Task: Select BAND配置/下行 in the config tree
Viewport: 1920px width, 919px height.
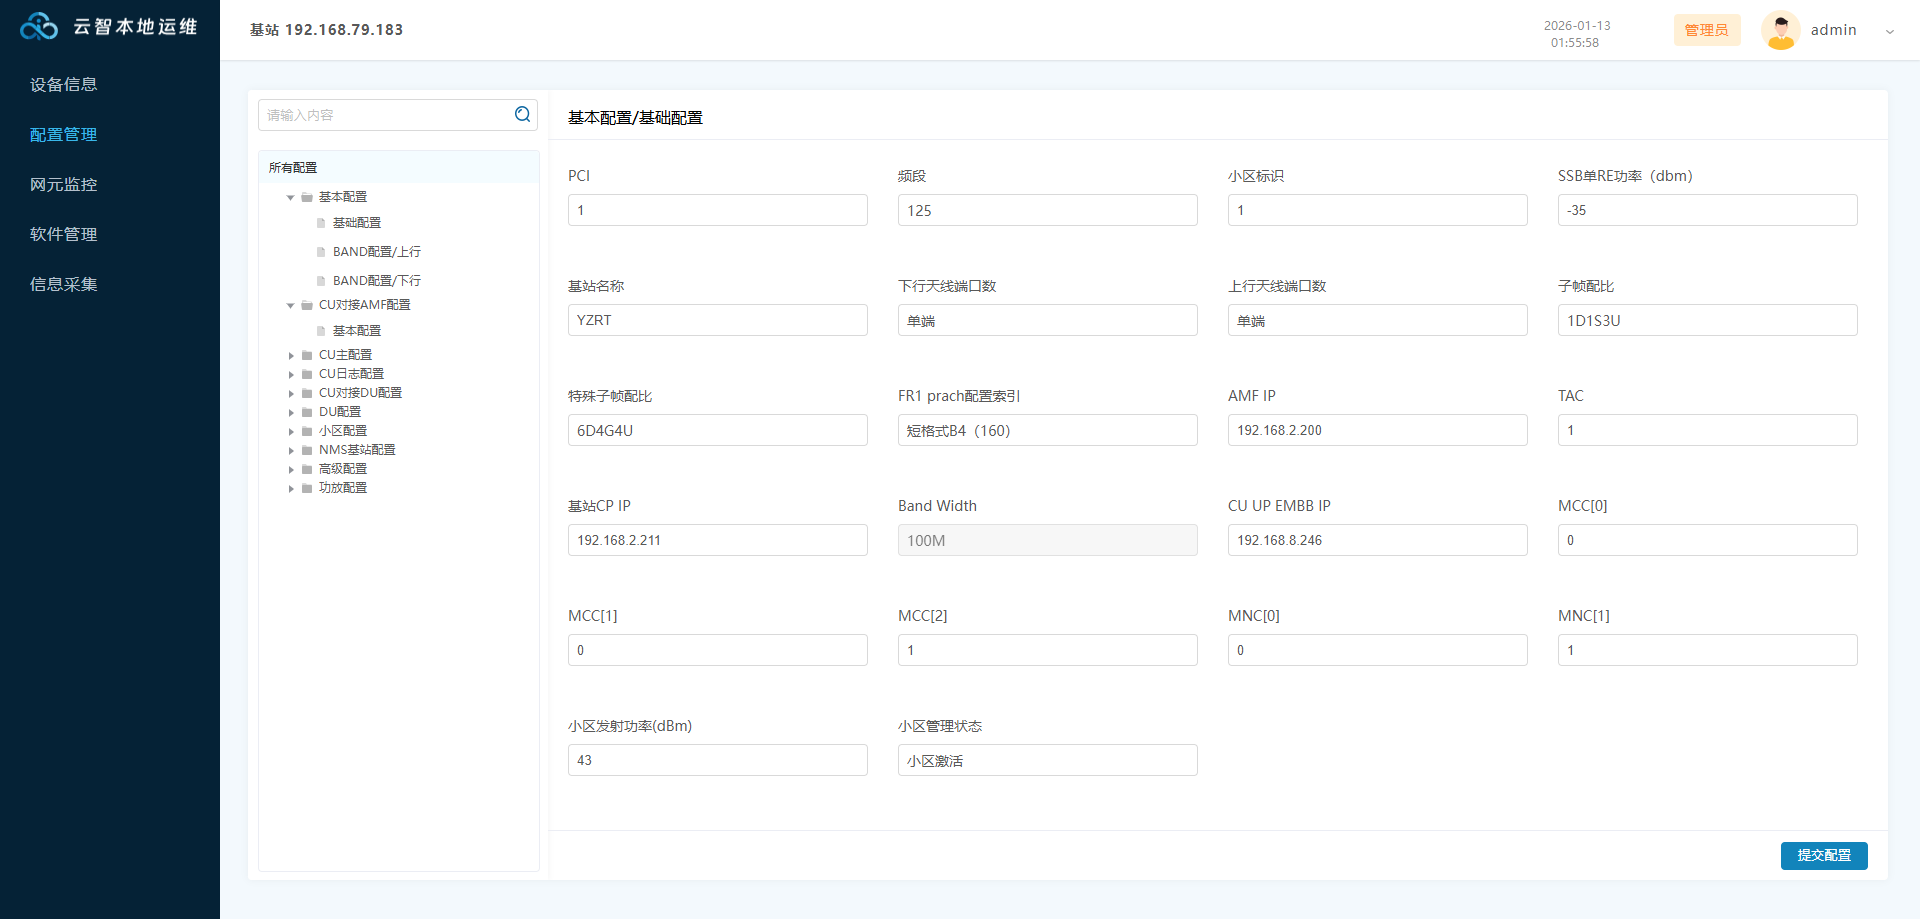Action: pos(376,281)
